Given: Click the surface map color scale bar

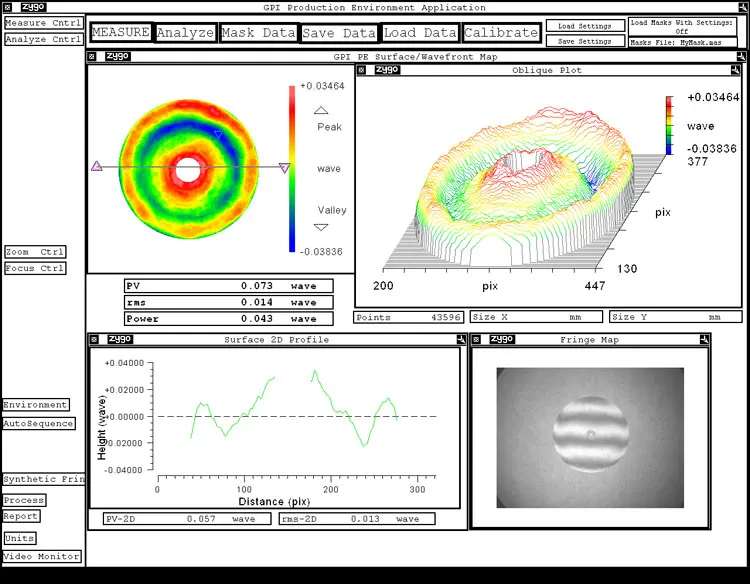Looking at the screenshot, I should pyautogui.click(x=292, y=168).
